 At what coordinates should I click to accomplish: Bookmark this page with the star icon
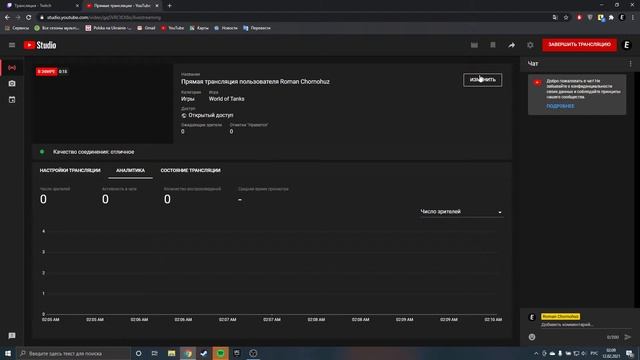566,18
